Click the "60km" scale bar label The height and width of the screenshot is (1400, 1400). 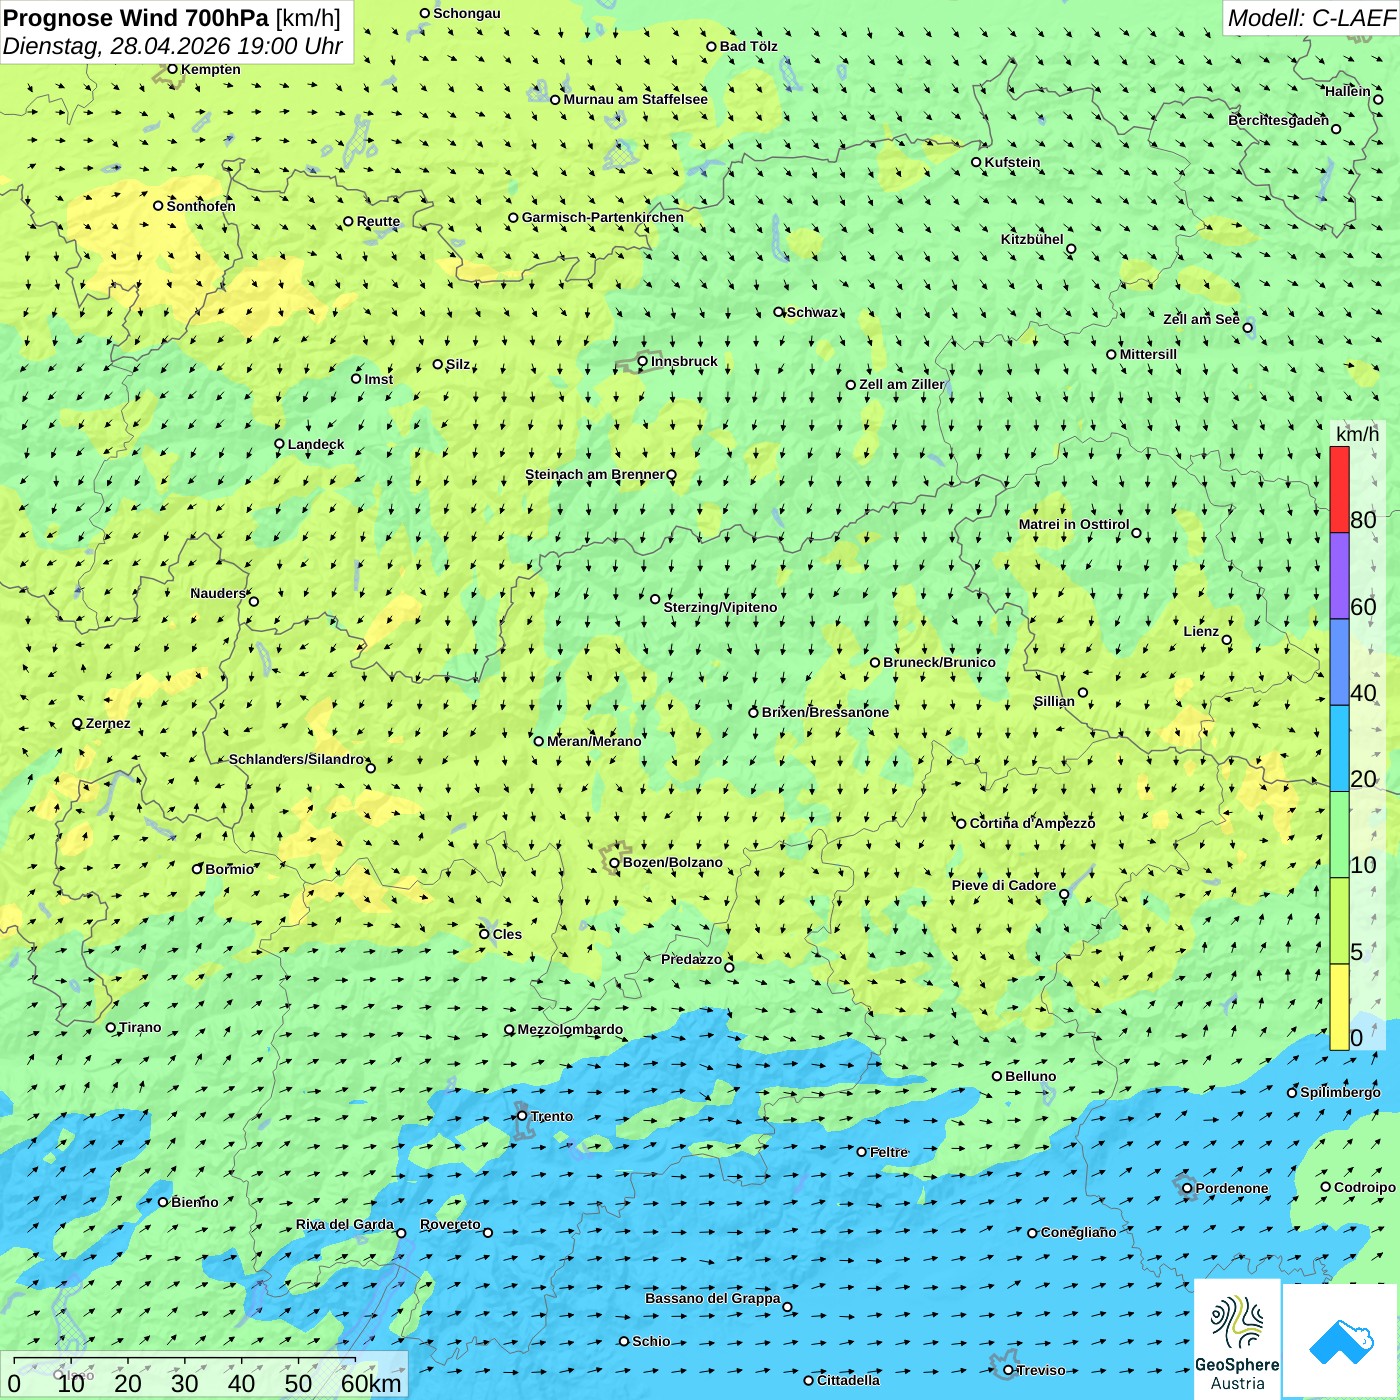pos(371,1383)
